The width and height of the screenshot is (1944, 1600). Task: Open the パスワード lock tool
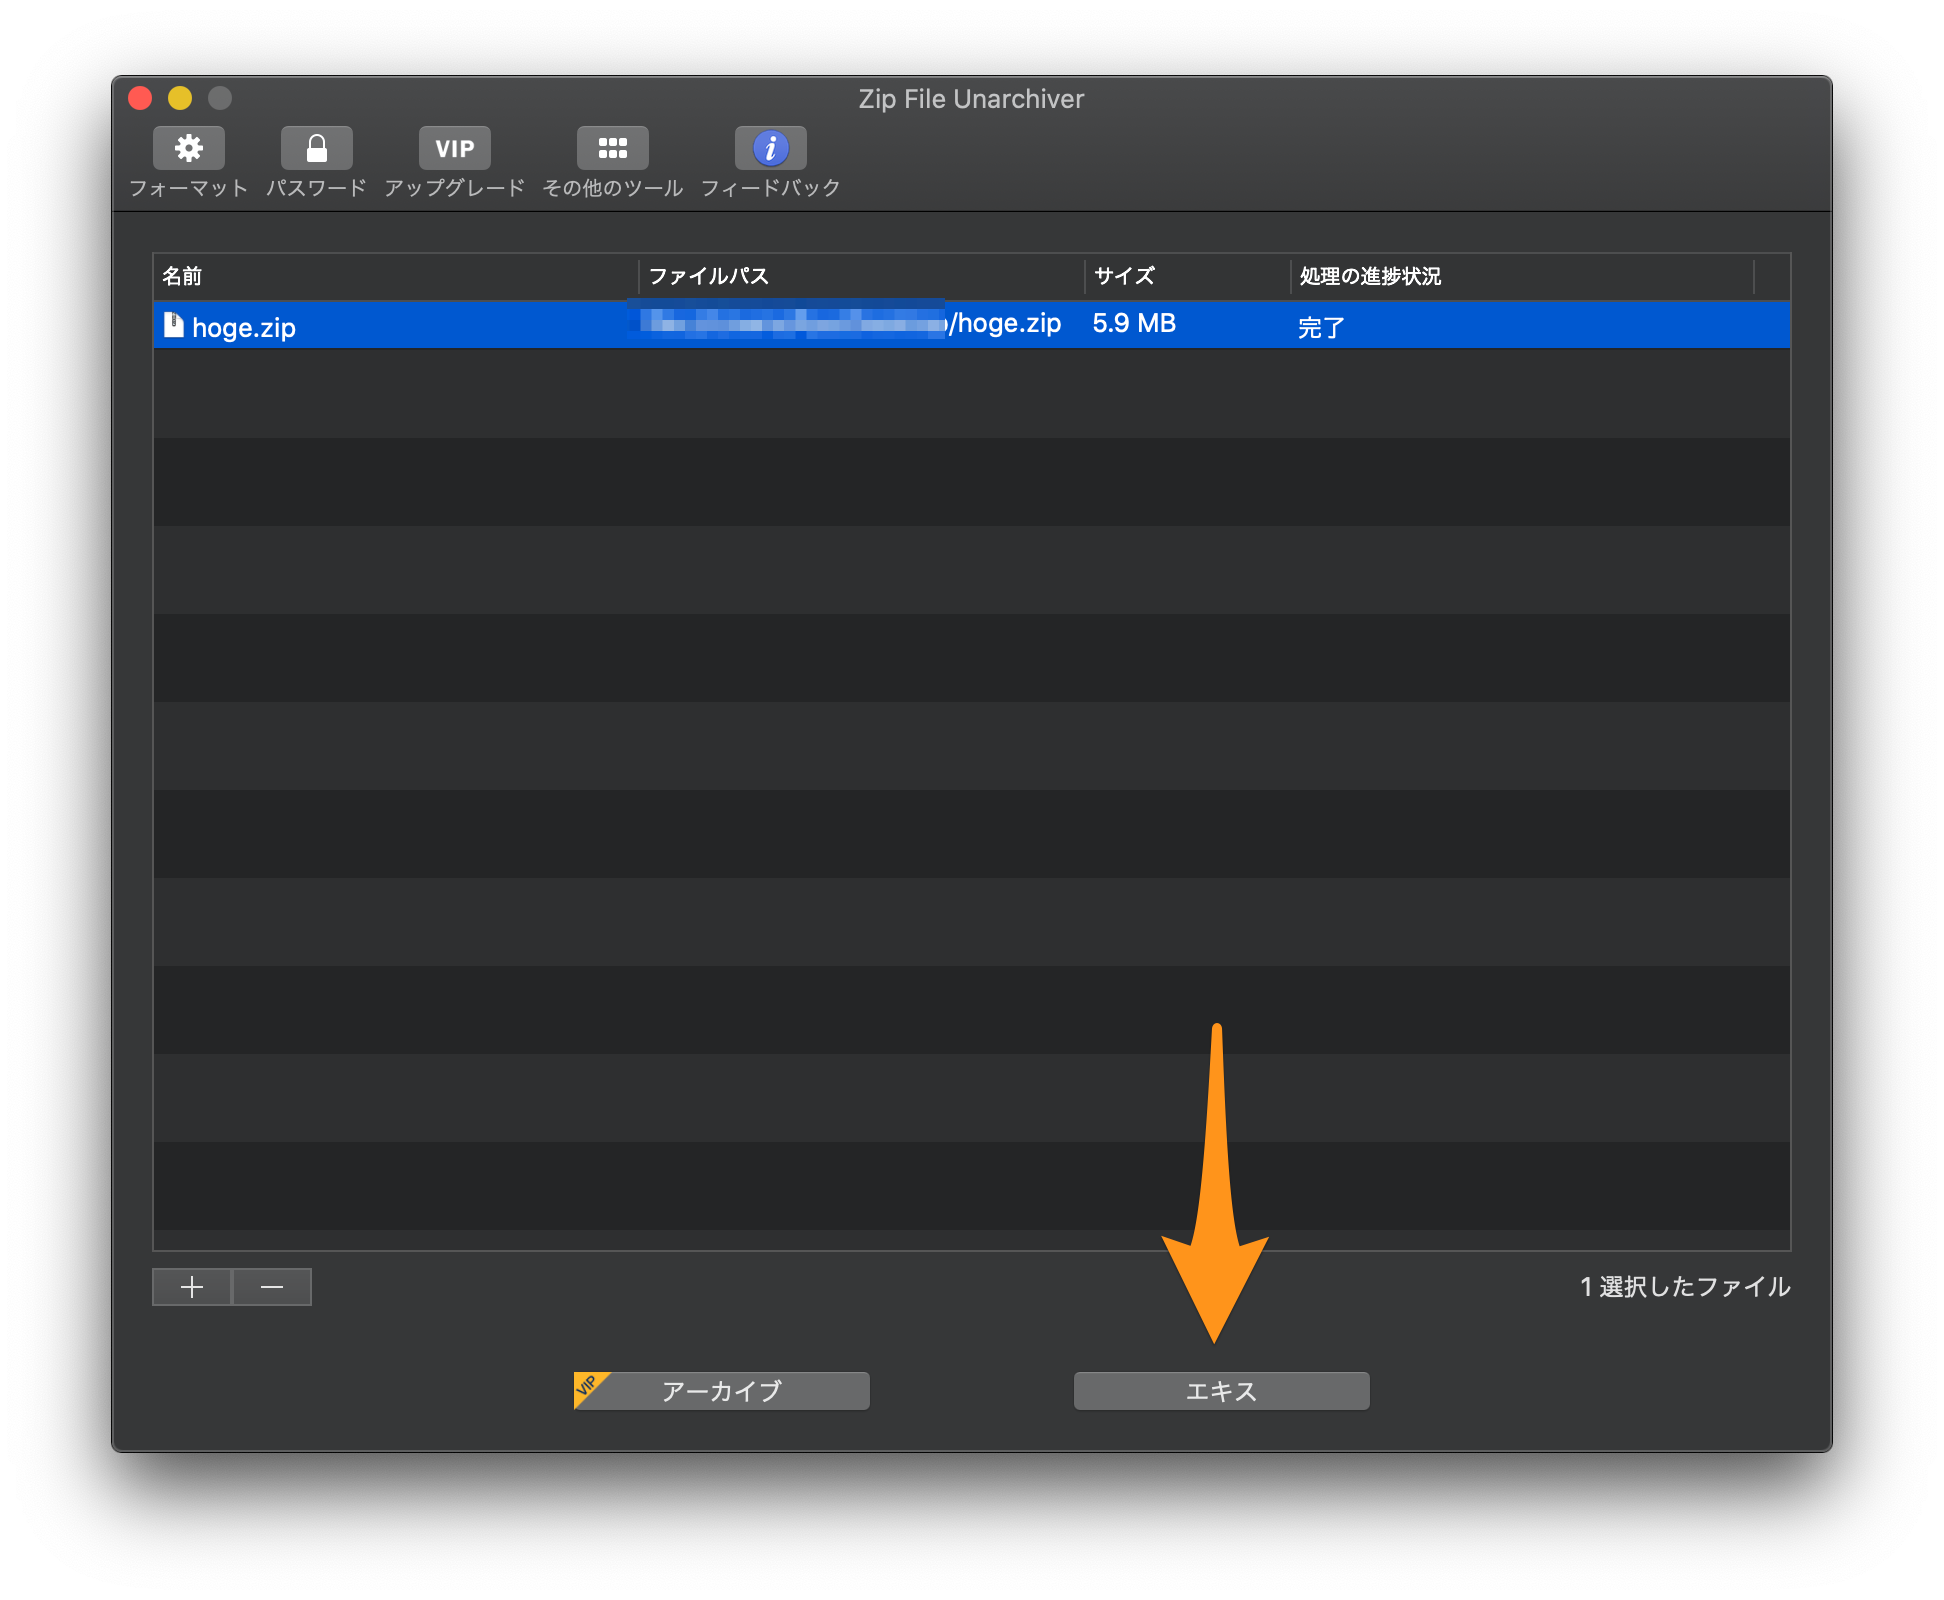click(x=316, y=148)
